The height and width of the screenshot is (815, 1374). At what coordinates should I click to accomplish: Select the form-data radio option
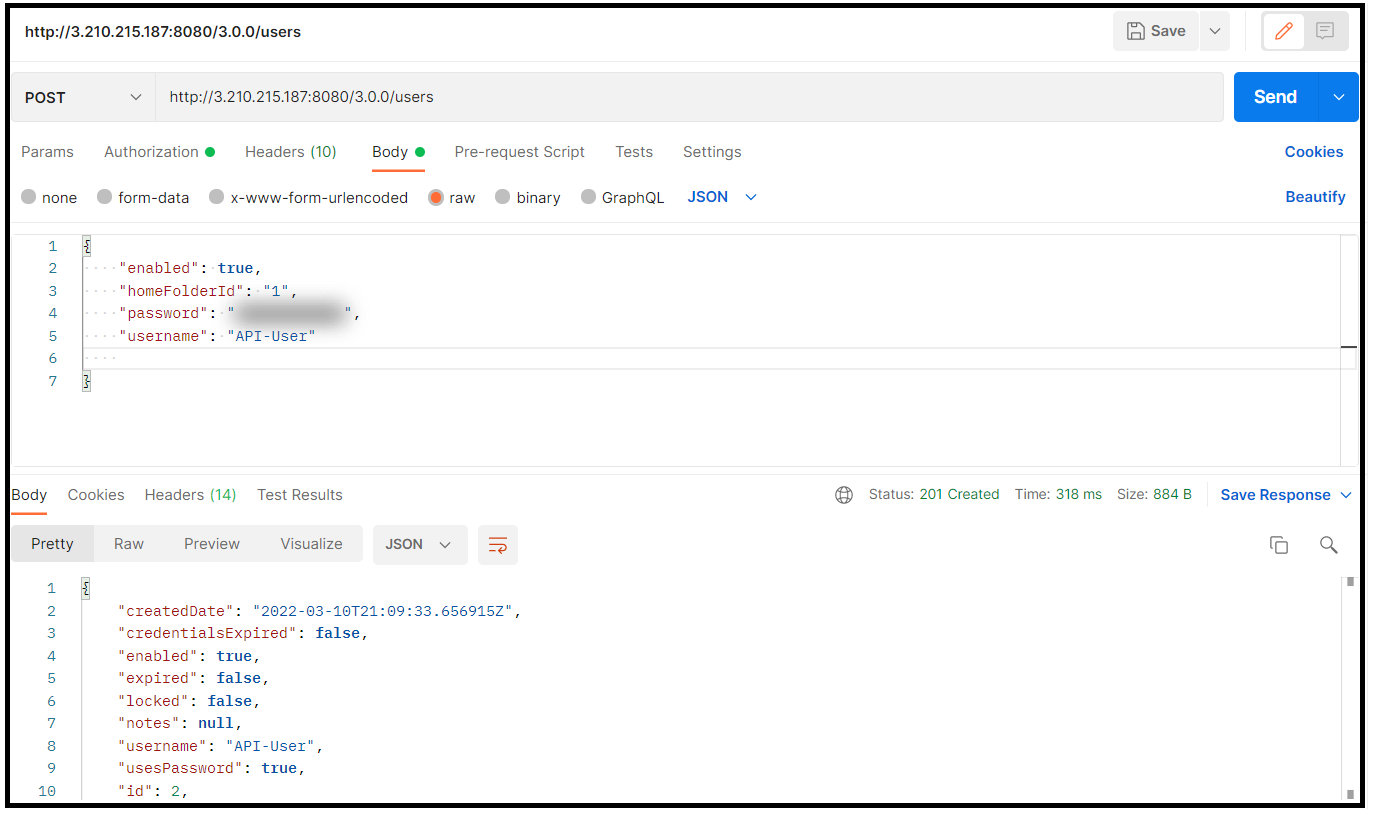[104, 197]
